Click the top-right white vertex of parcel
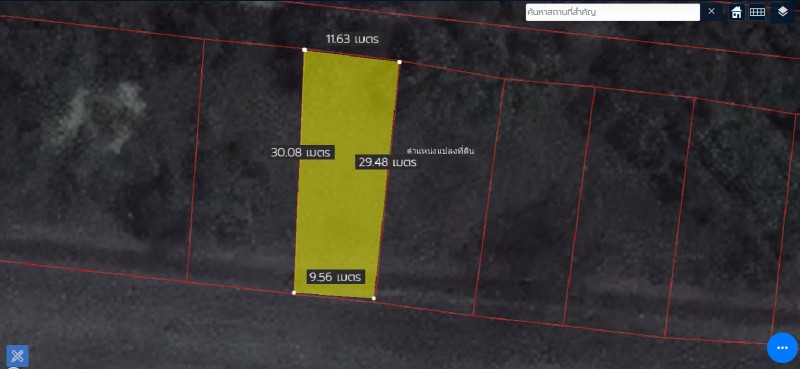800x369 pixels. point(399,62)
